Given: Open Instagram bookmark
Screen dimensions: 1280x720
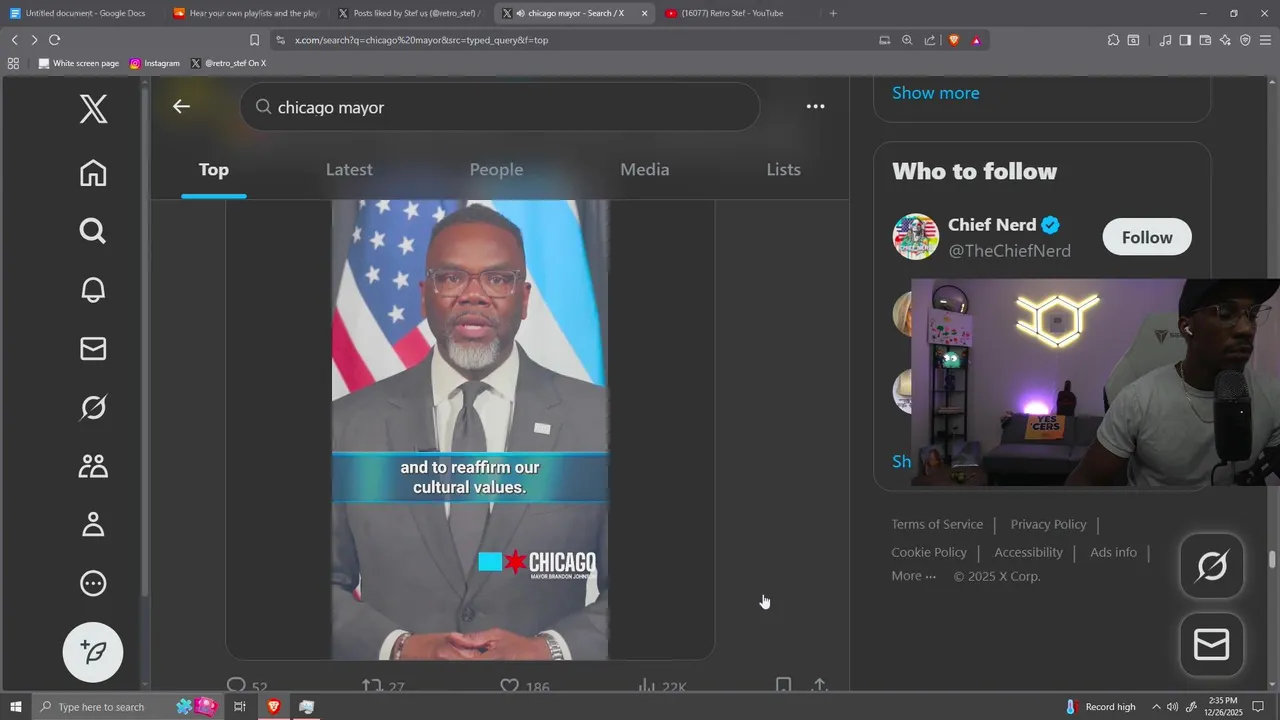Looking at the screenshot, I should pos(155,63).
